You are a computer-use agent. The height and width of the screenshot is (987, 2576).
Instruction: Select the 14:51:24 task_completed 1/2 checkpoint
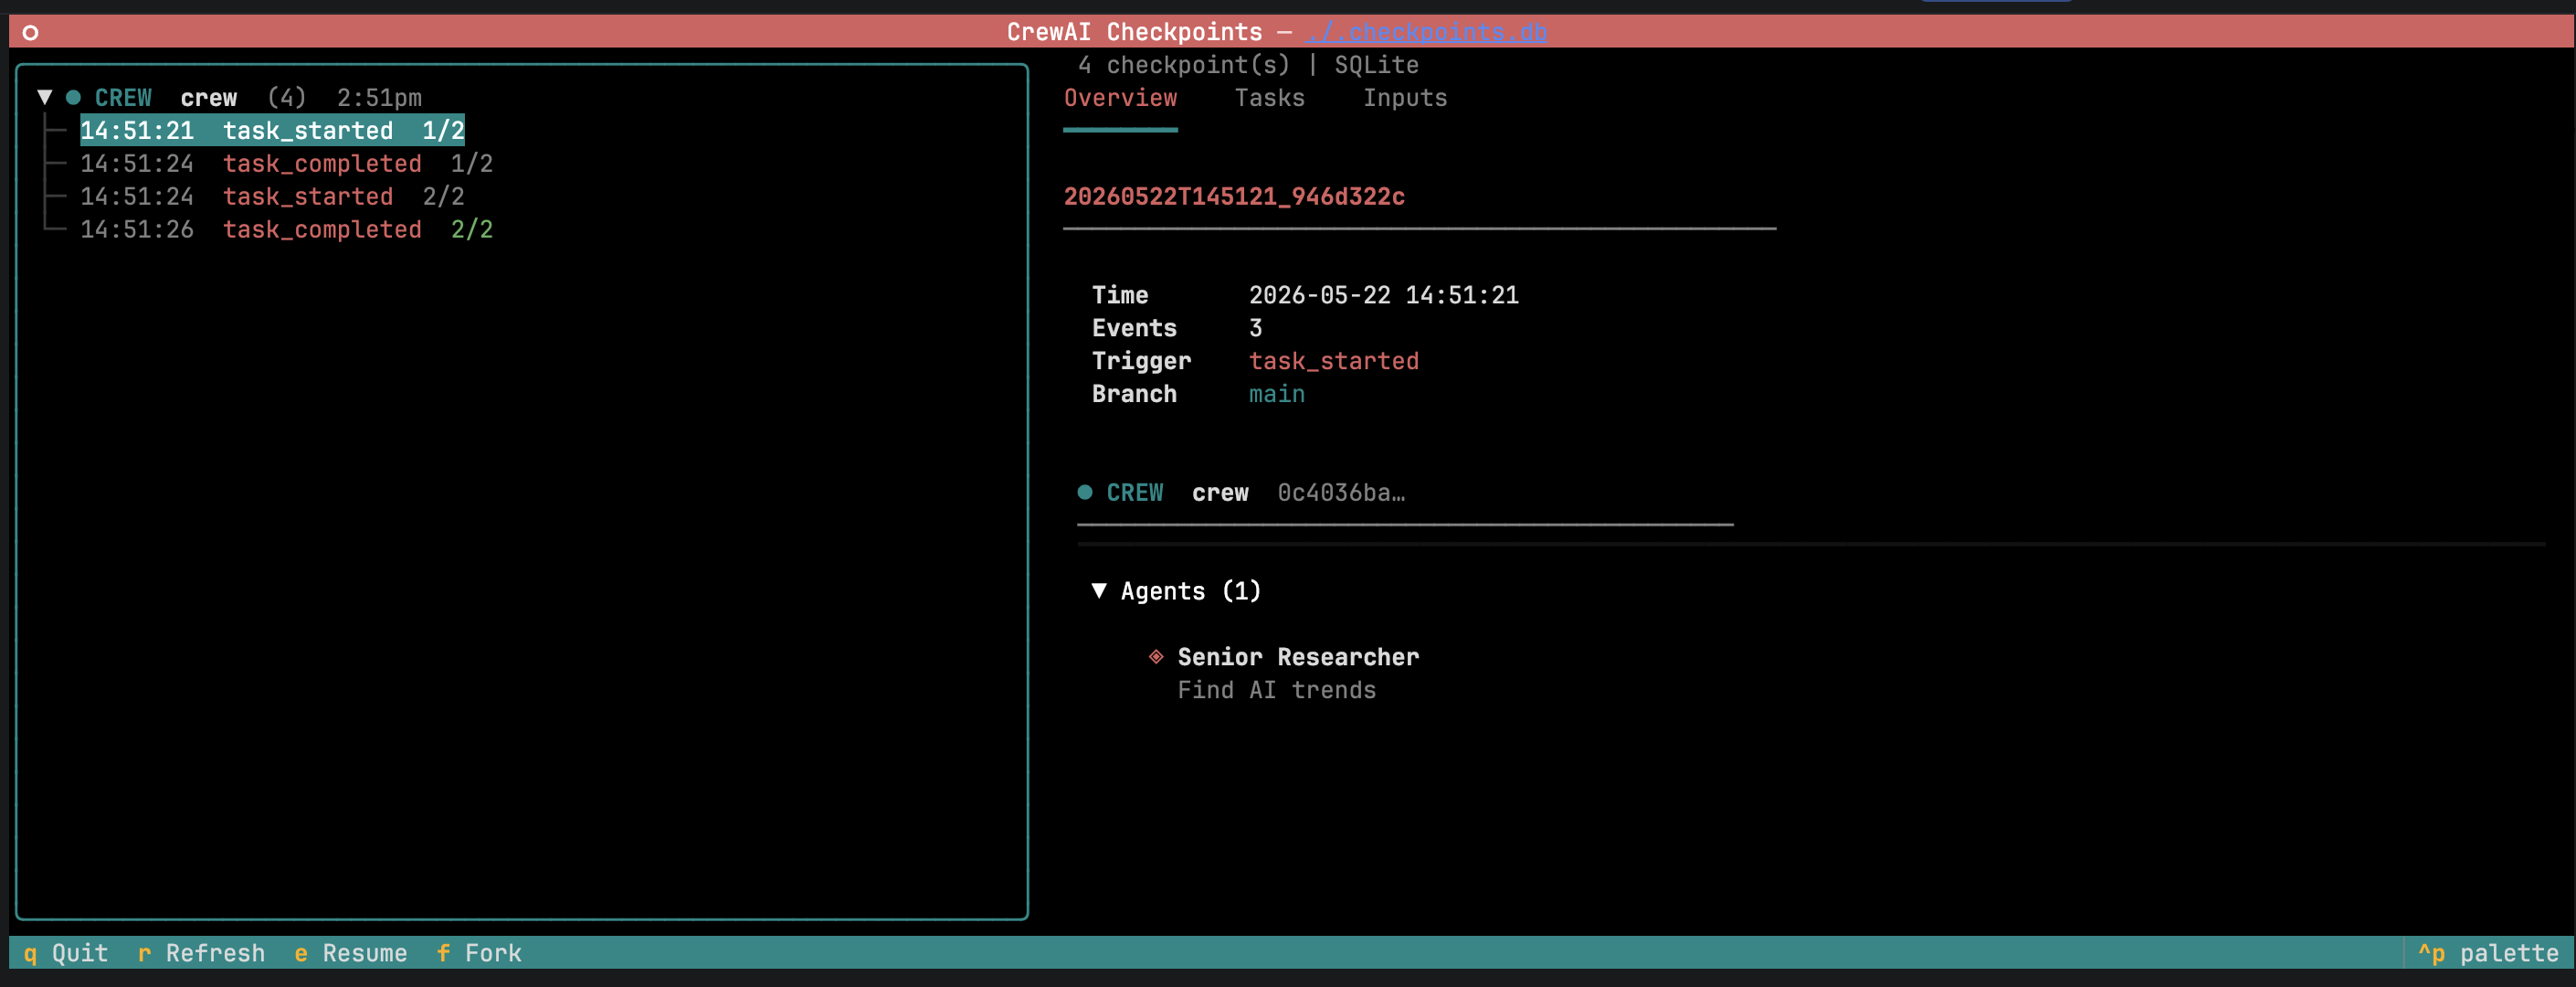(286, 163)
